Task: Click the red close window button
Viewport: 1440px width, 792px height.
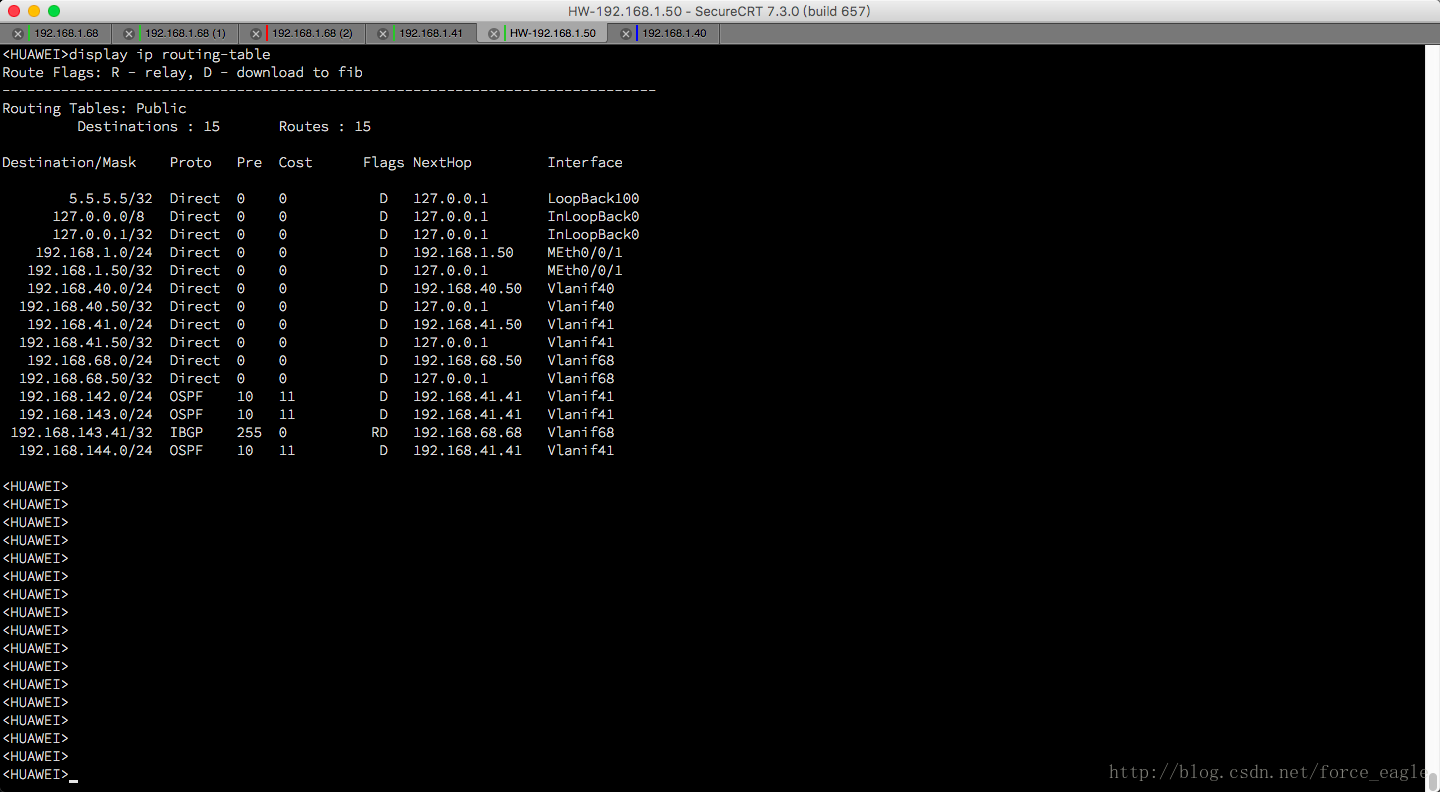Action: 14,11
